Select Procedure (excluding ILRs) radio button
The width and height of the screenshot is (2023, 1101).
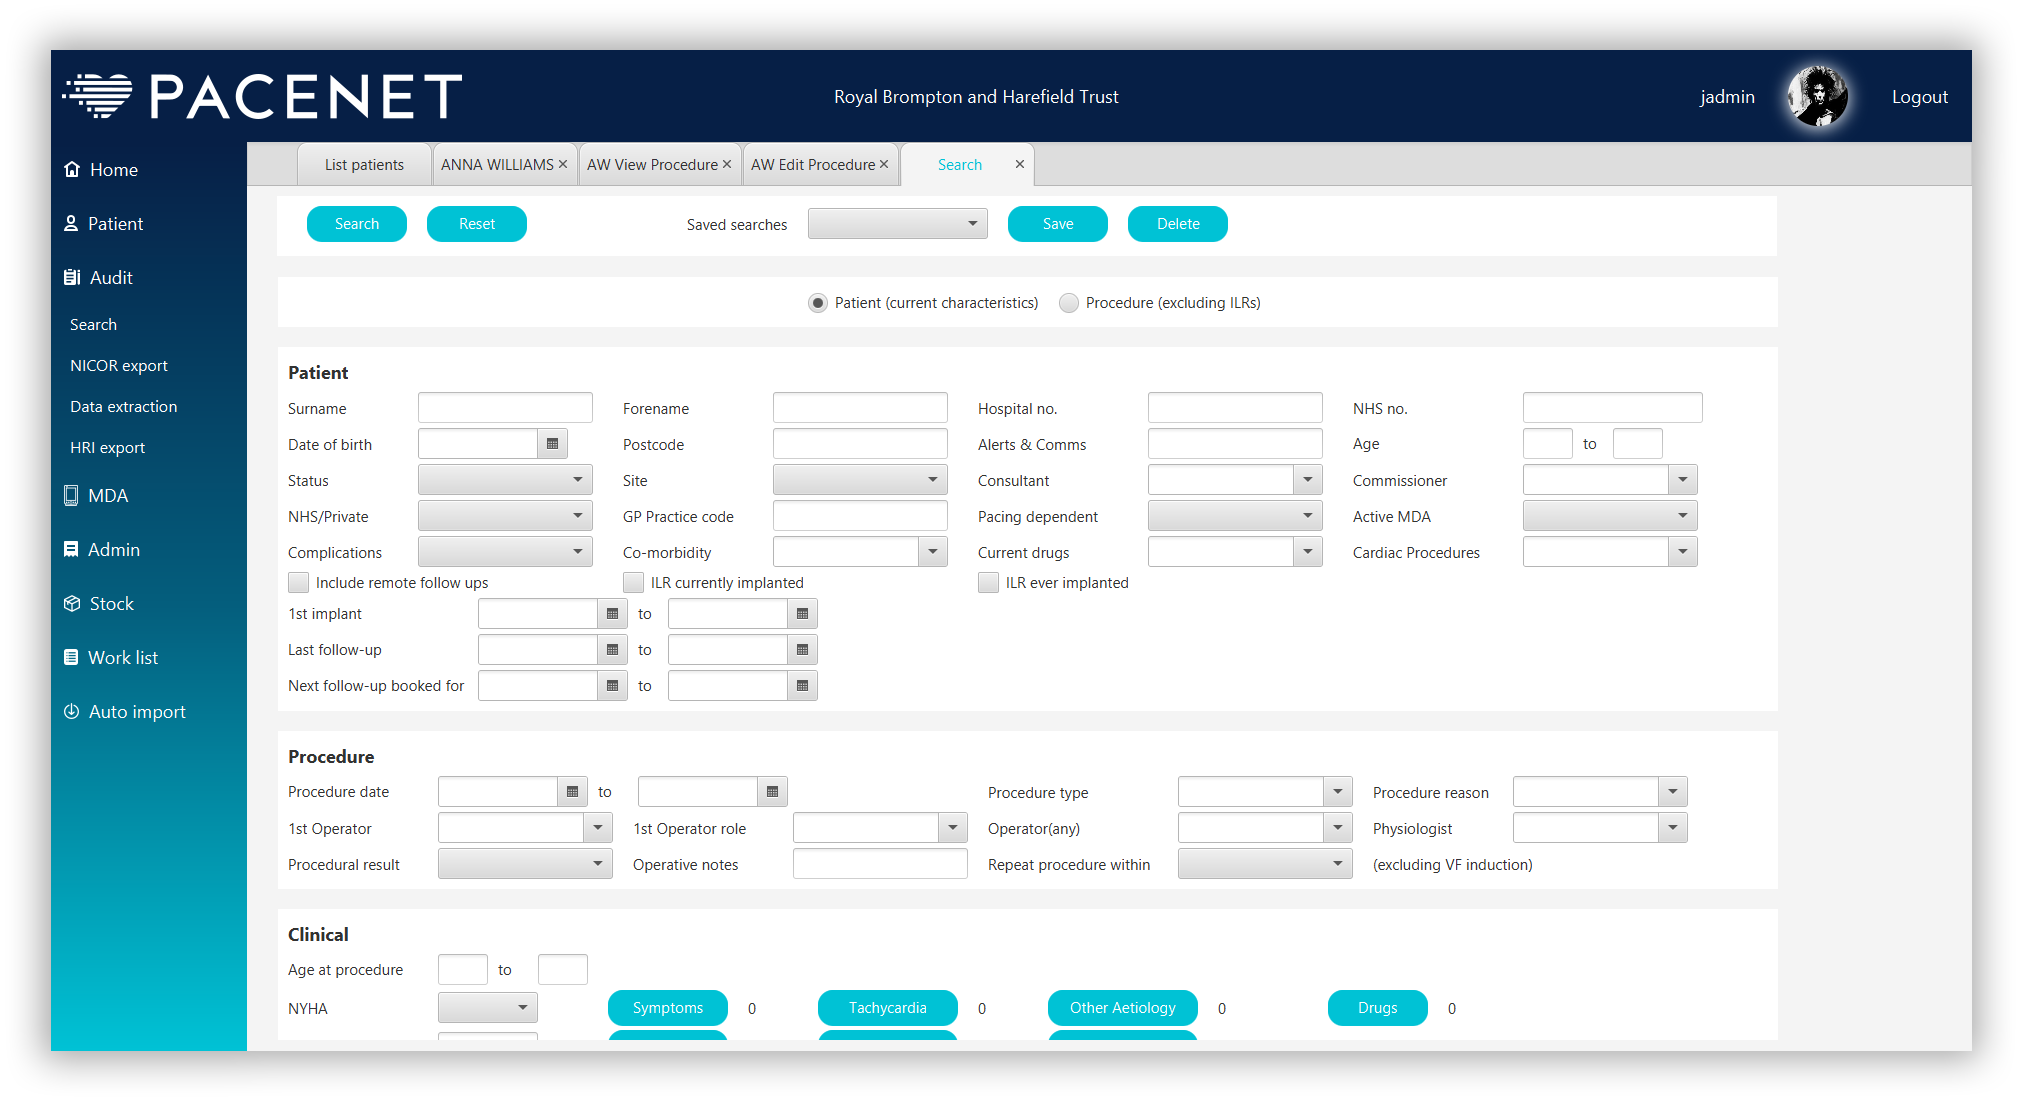tap(1069, 303)
